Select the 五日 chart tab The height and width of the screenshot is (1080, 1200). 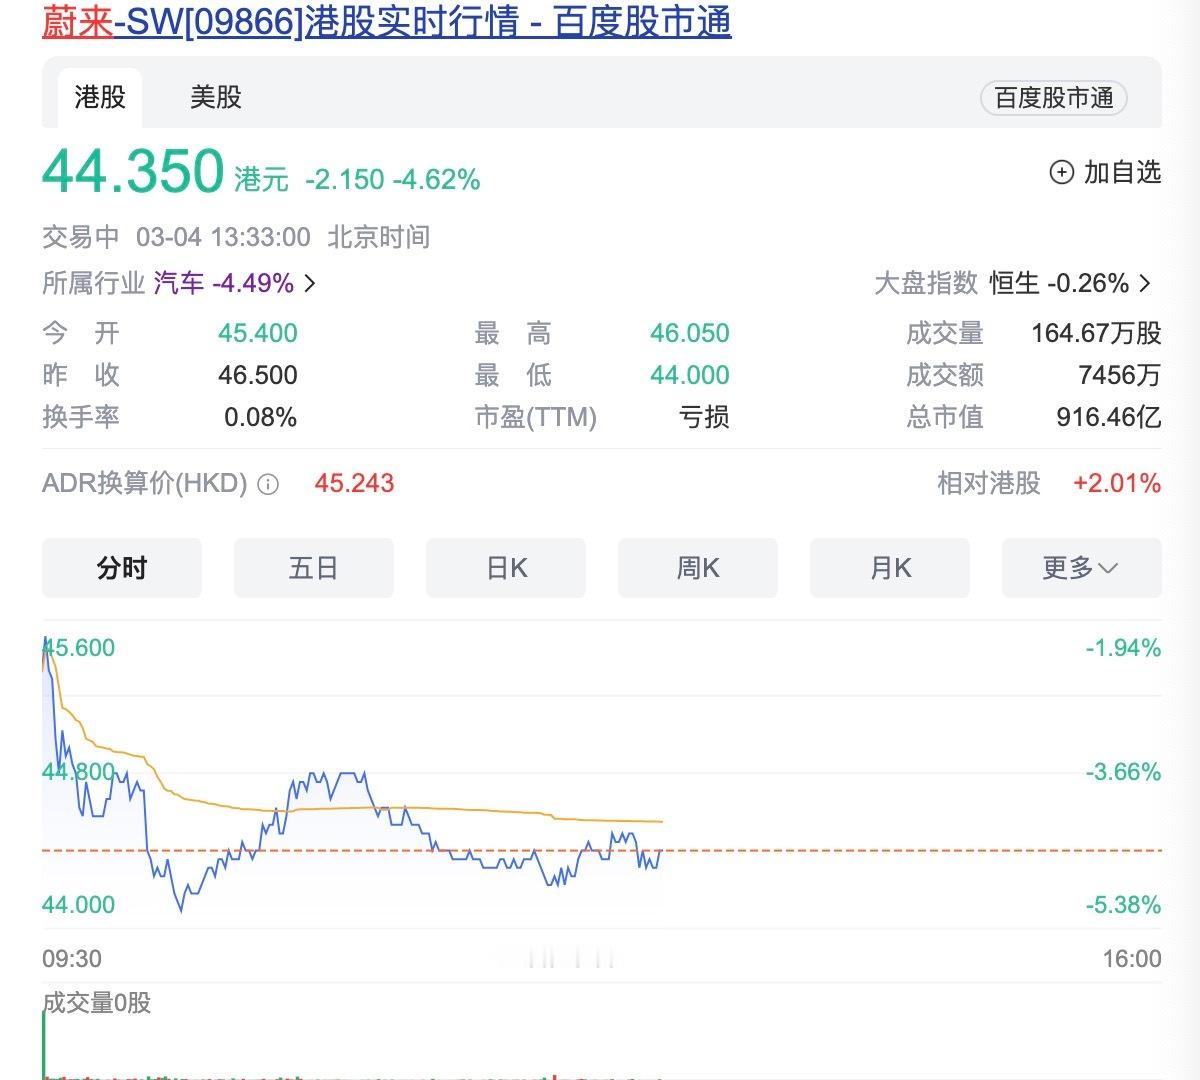click(x=314, y=568)
